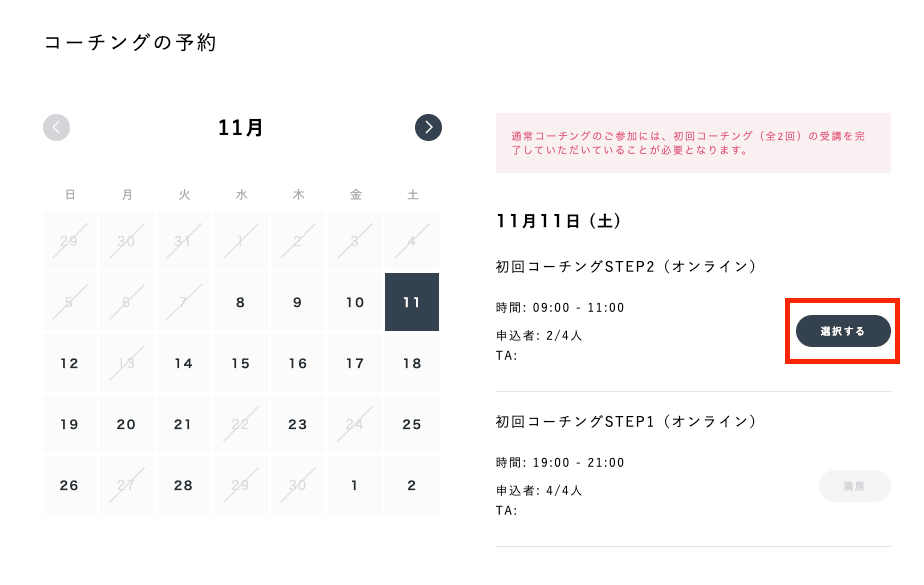Select November 10 on the calendar

coord(355,302)
